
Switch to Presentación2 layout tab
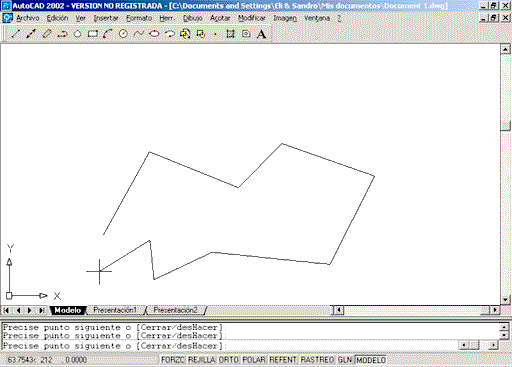175,310
